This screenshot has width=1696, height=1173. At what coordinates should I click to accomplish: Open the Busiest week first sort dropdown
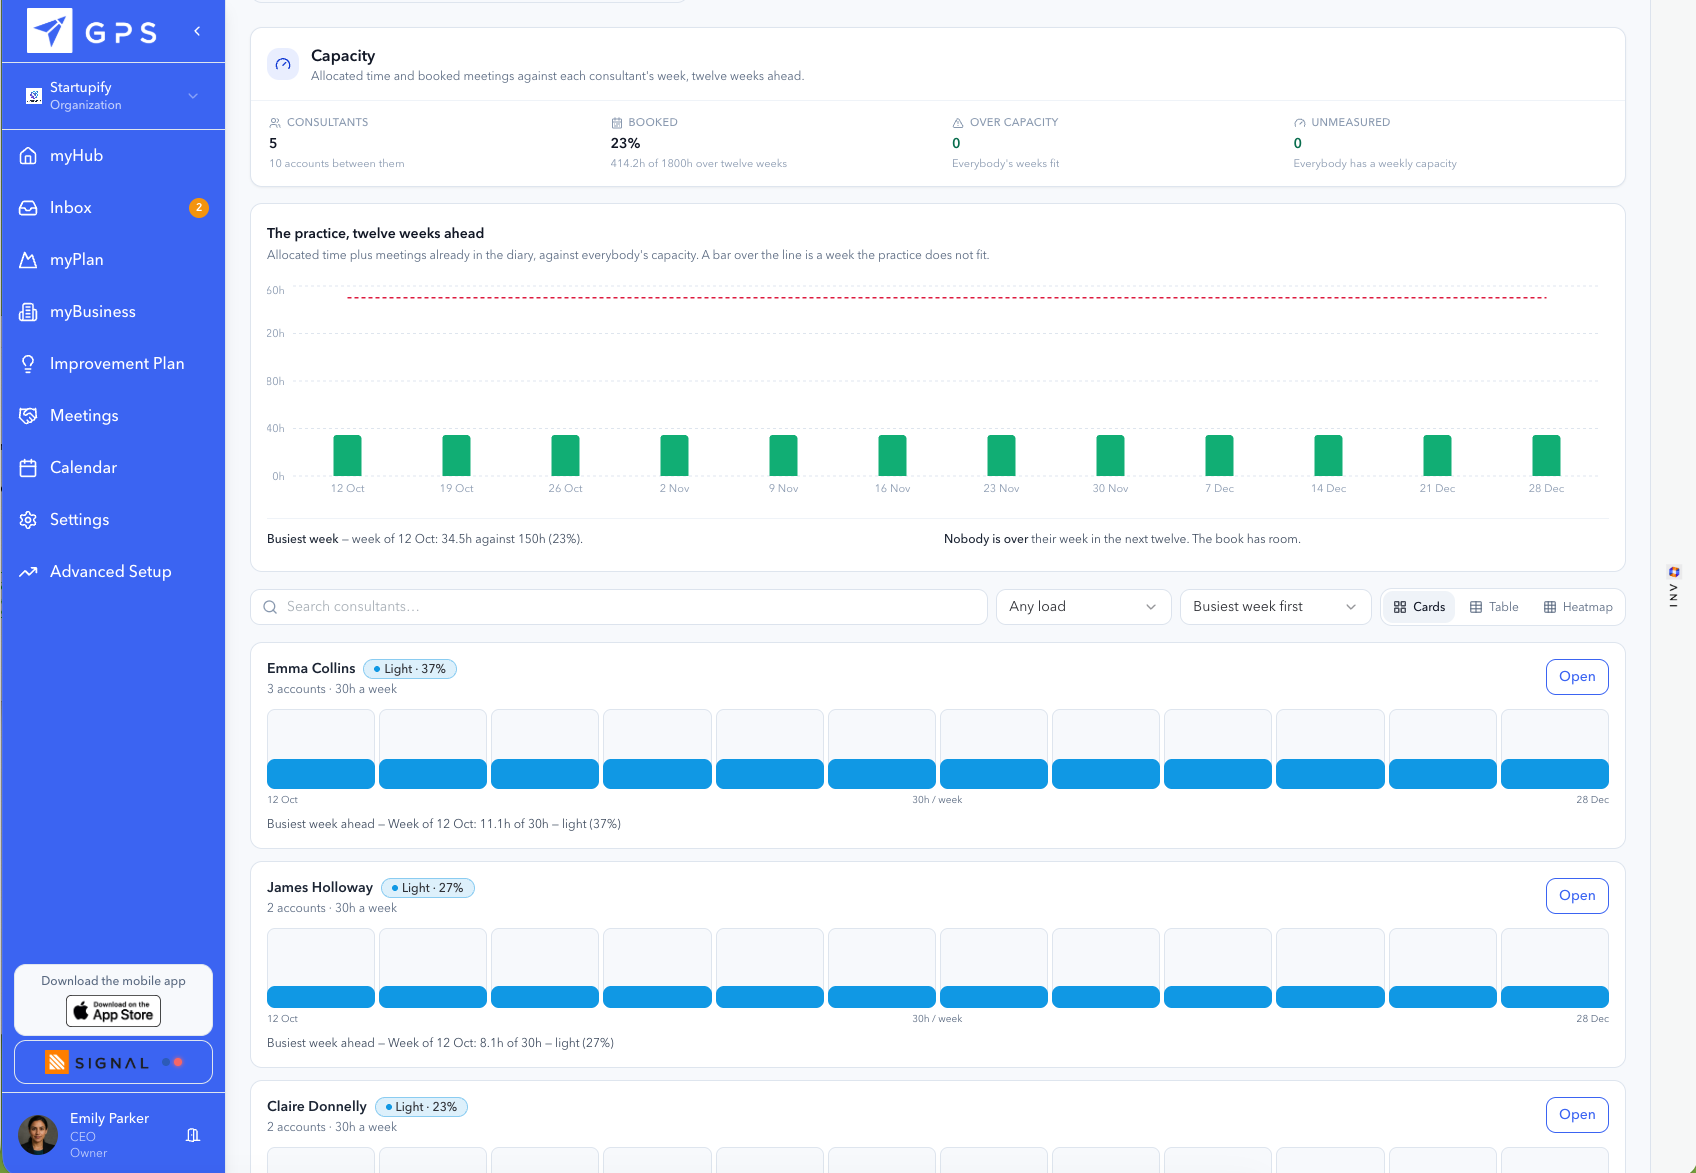click(1275, 607)
